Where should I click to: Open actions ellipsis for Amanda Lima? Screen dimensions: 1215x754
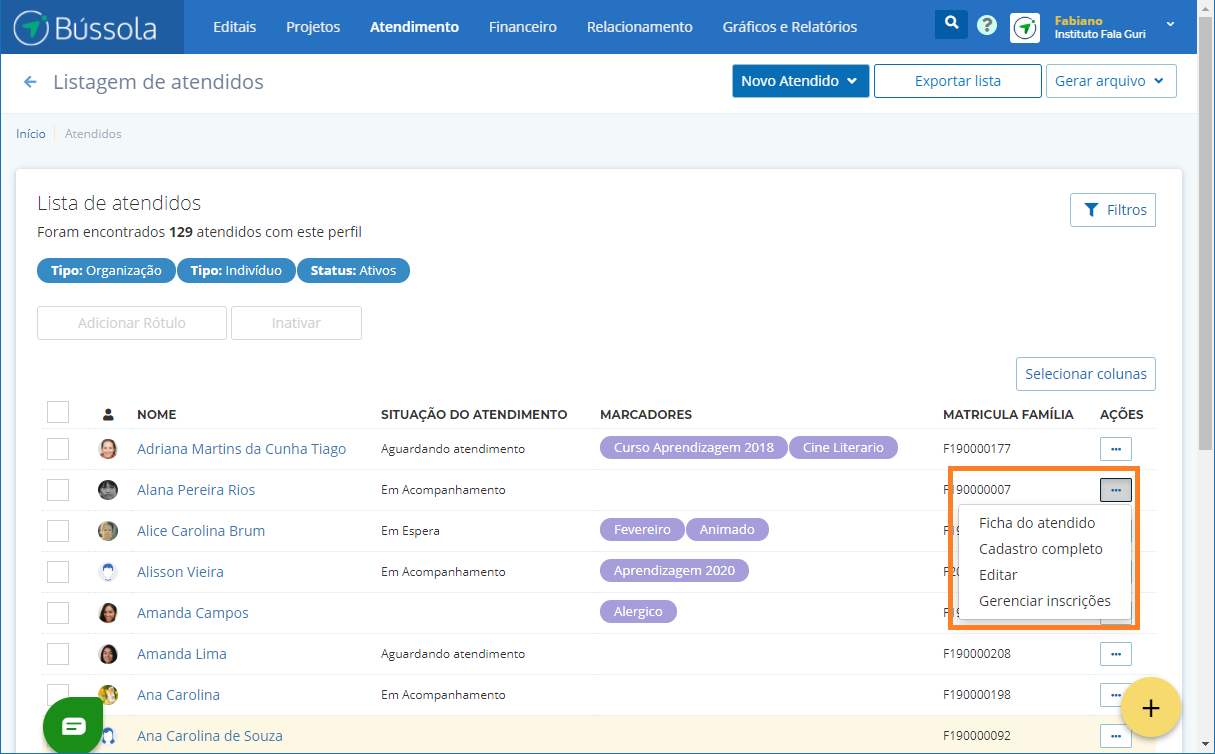[1115, 654]
